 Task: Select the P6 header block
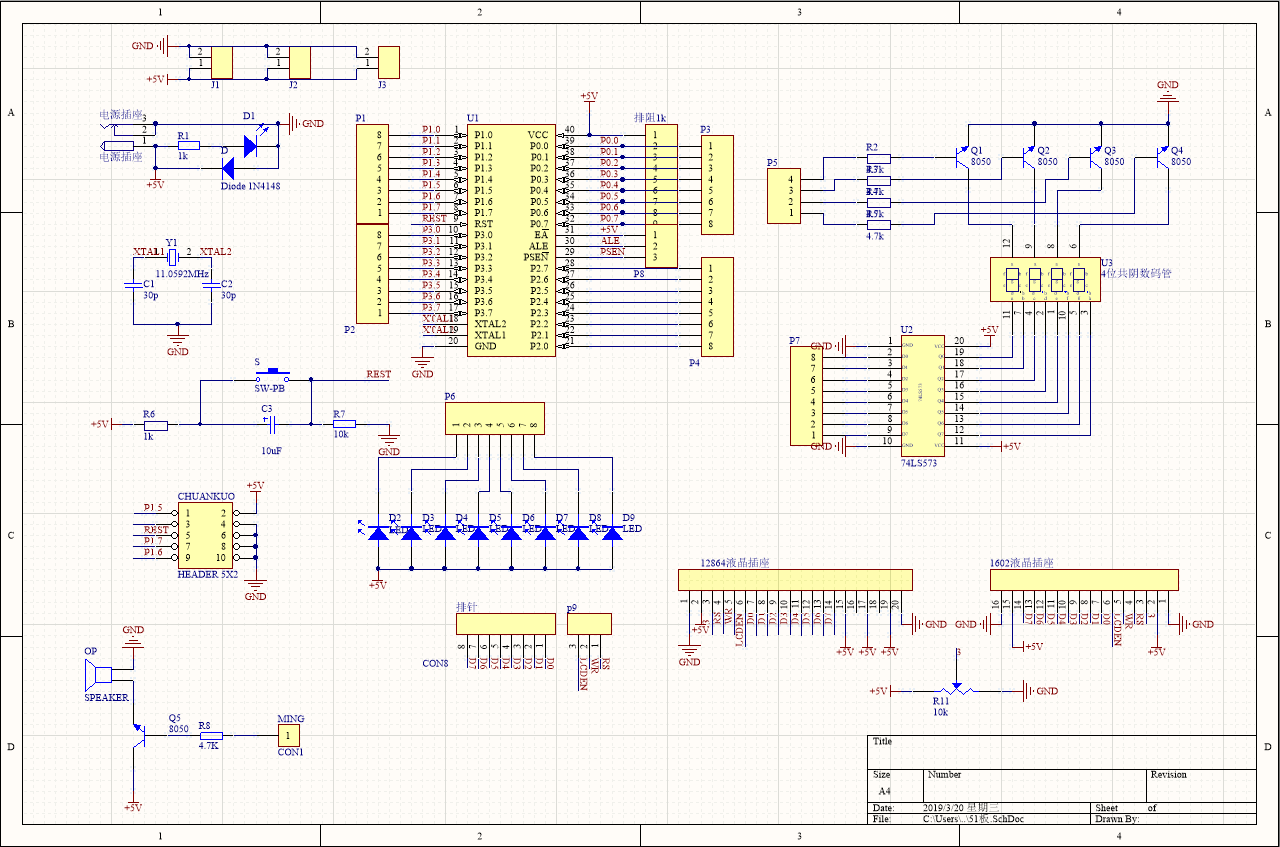tap(495, 418)
